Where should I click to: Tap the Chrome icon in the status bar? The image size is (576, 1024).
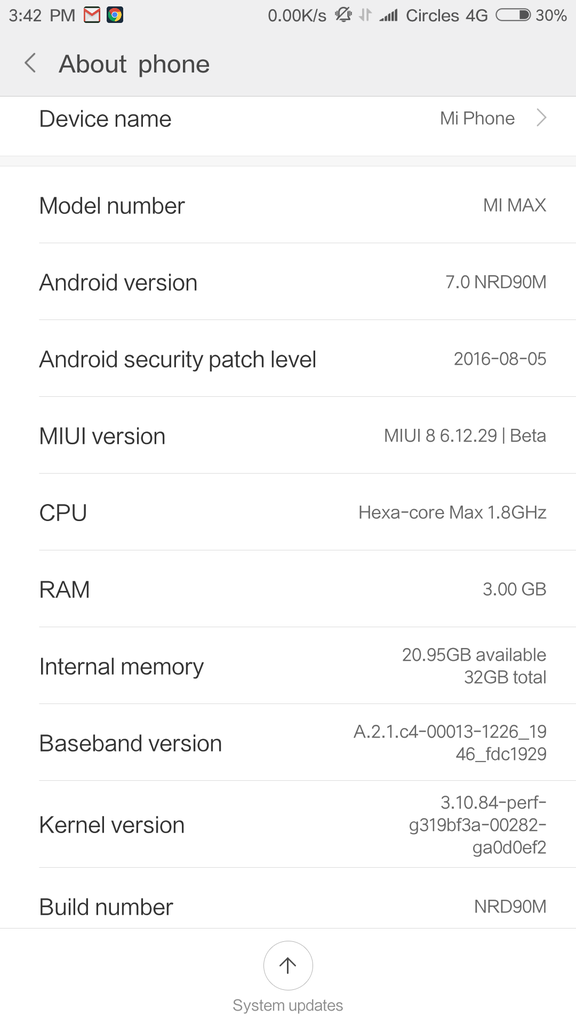117,15
